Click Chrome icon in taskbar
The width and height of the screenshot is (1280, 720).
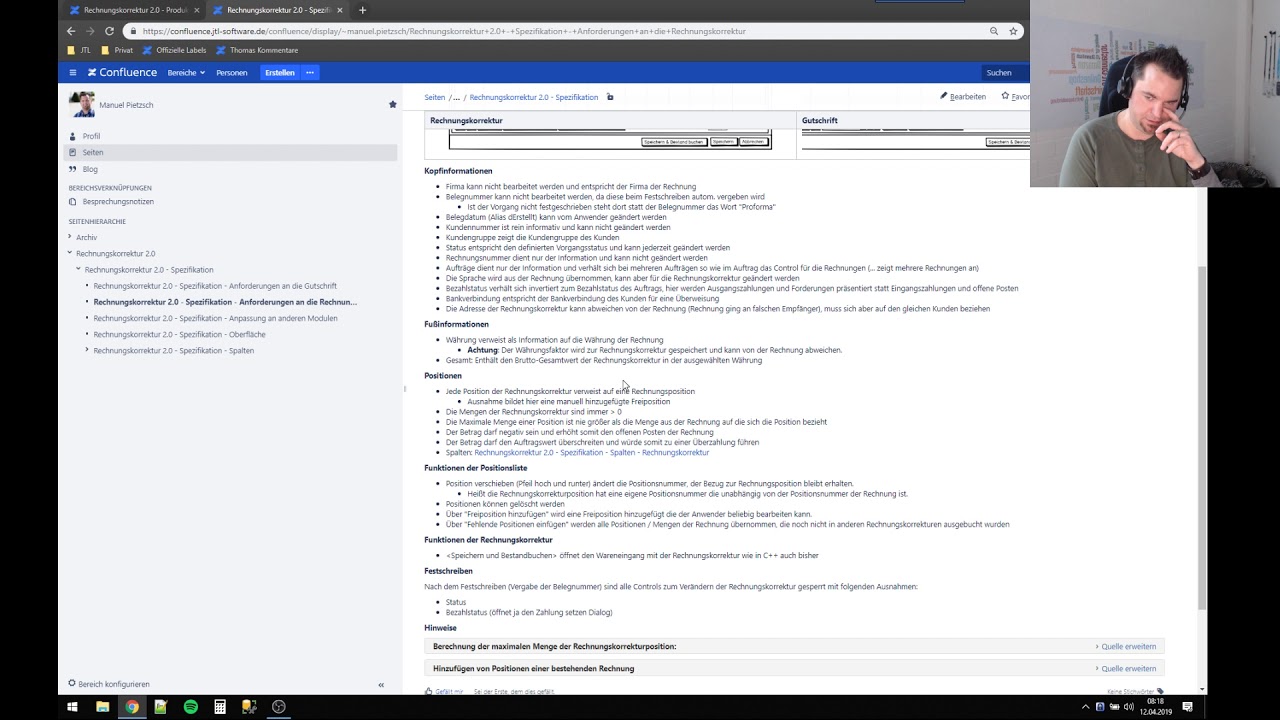pos(131,707)
